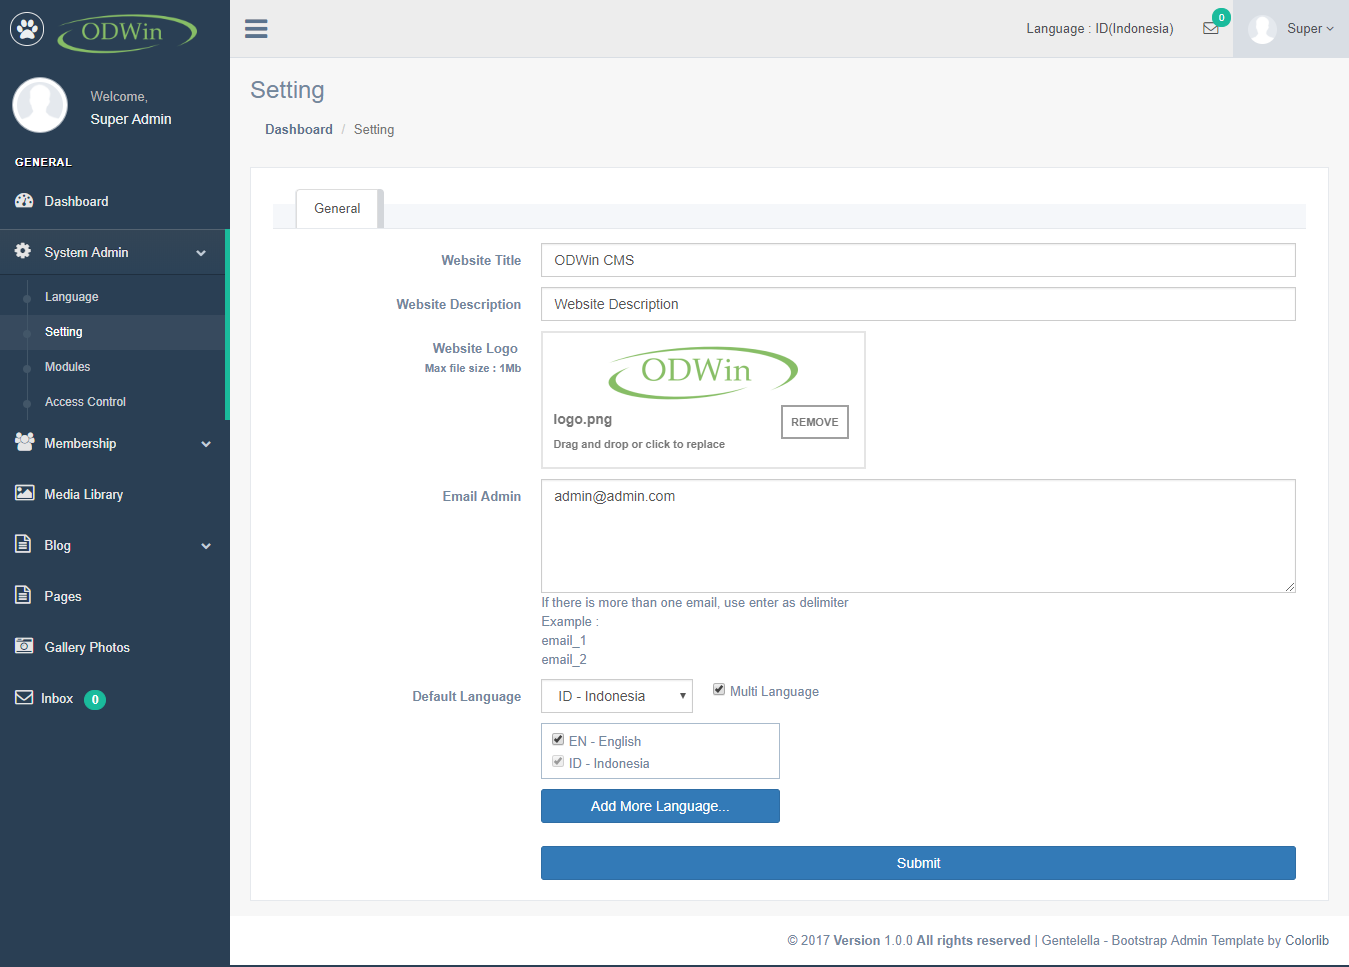Open the Inbox with 0 messages

(57, 698)
